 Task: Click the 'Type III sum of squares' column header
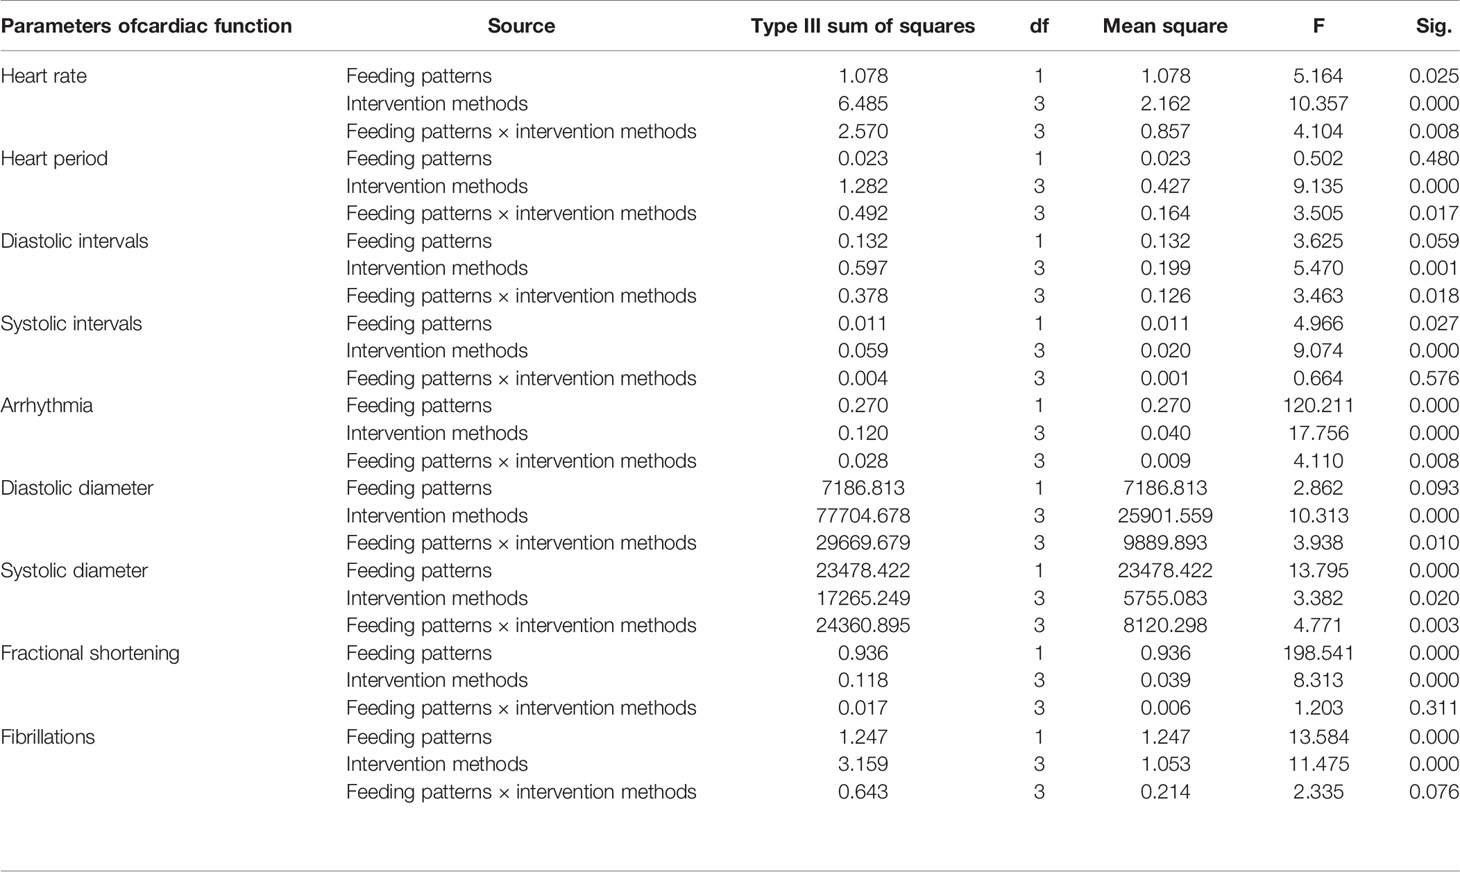tap(862, 27)
